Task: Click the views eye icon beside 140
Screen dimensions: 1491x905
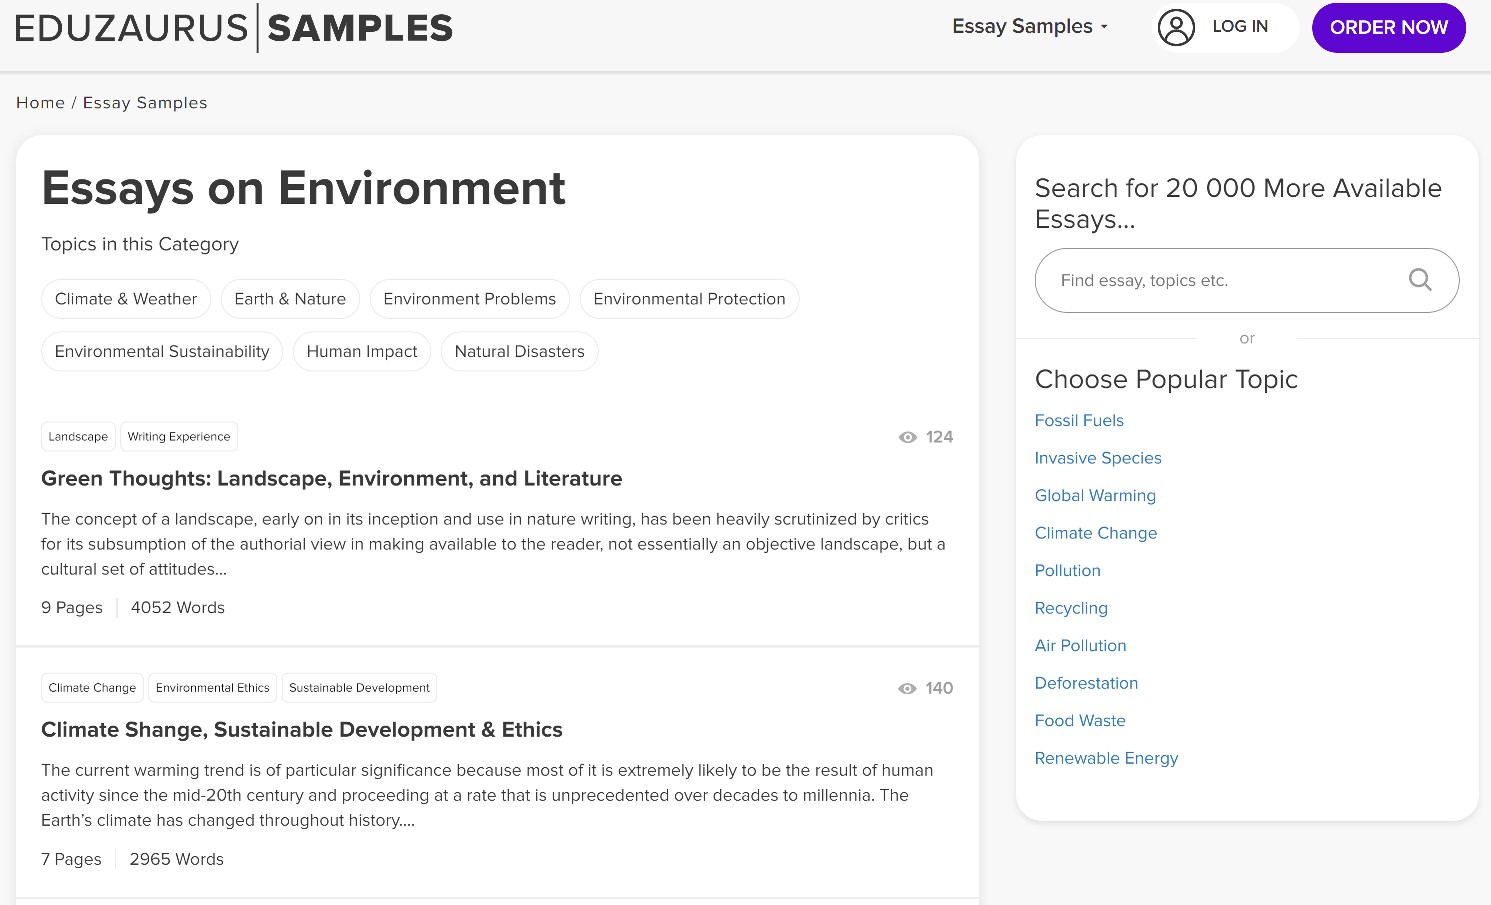Action: coord(907,688)
